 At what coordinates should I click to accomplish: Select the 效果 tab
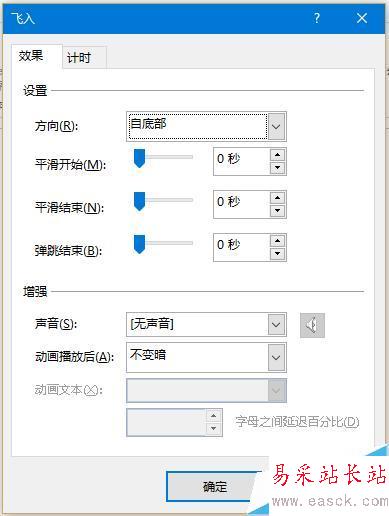[x=31, y=56]
